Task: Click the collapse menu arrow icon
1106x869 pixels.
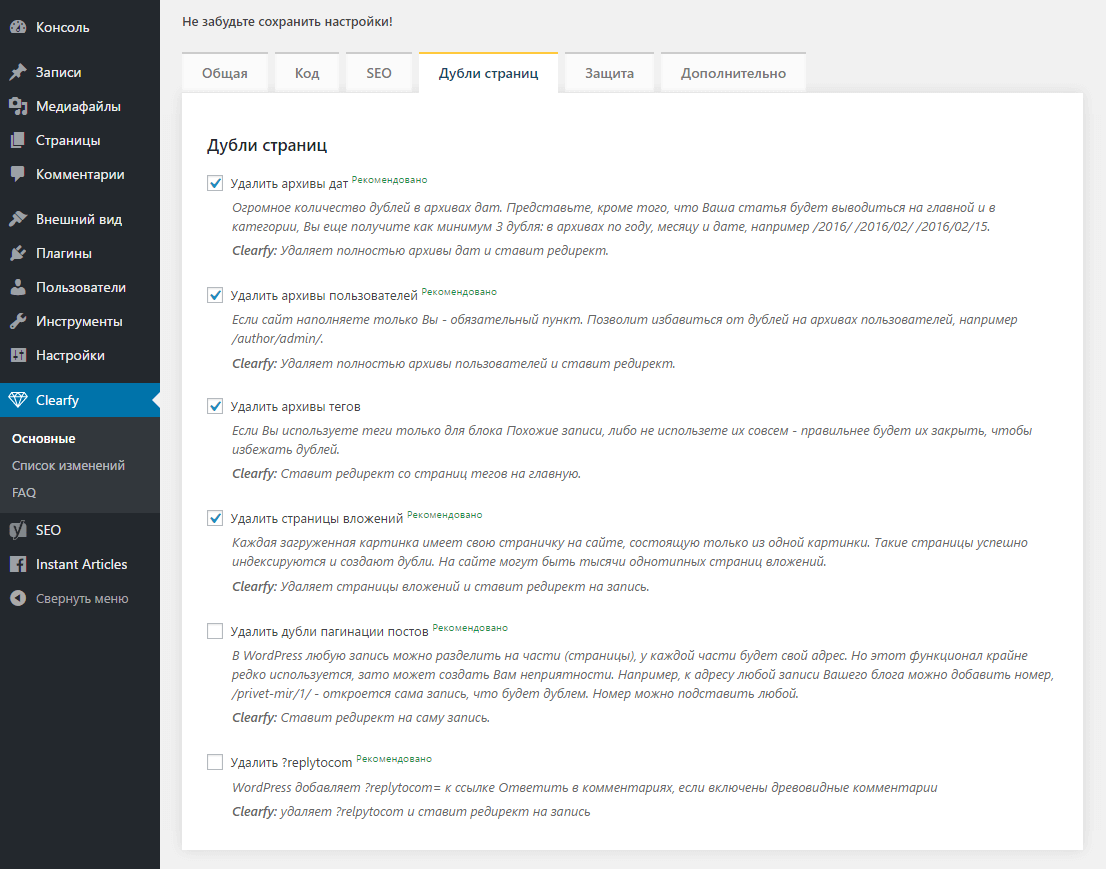Action: coord(18,598)
